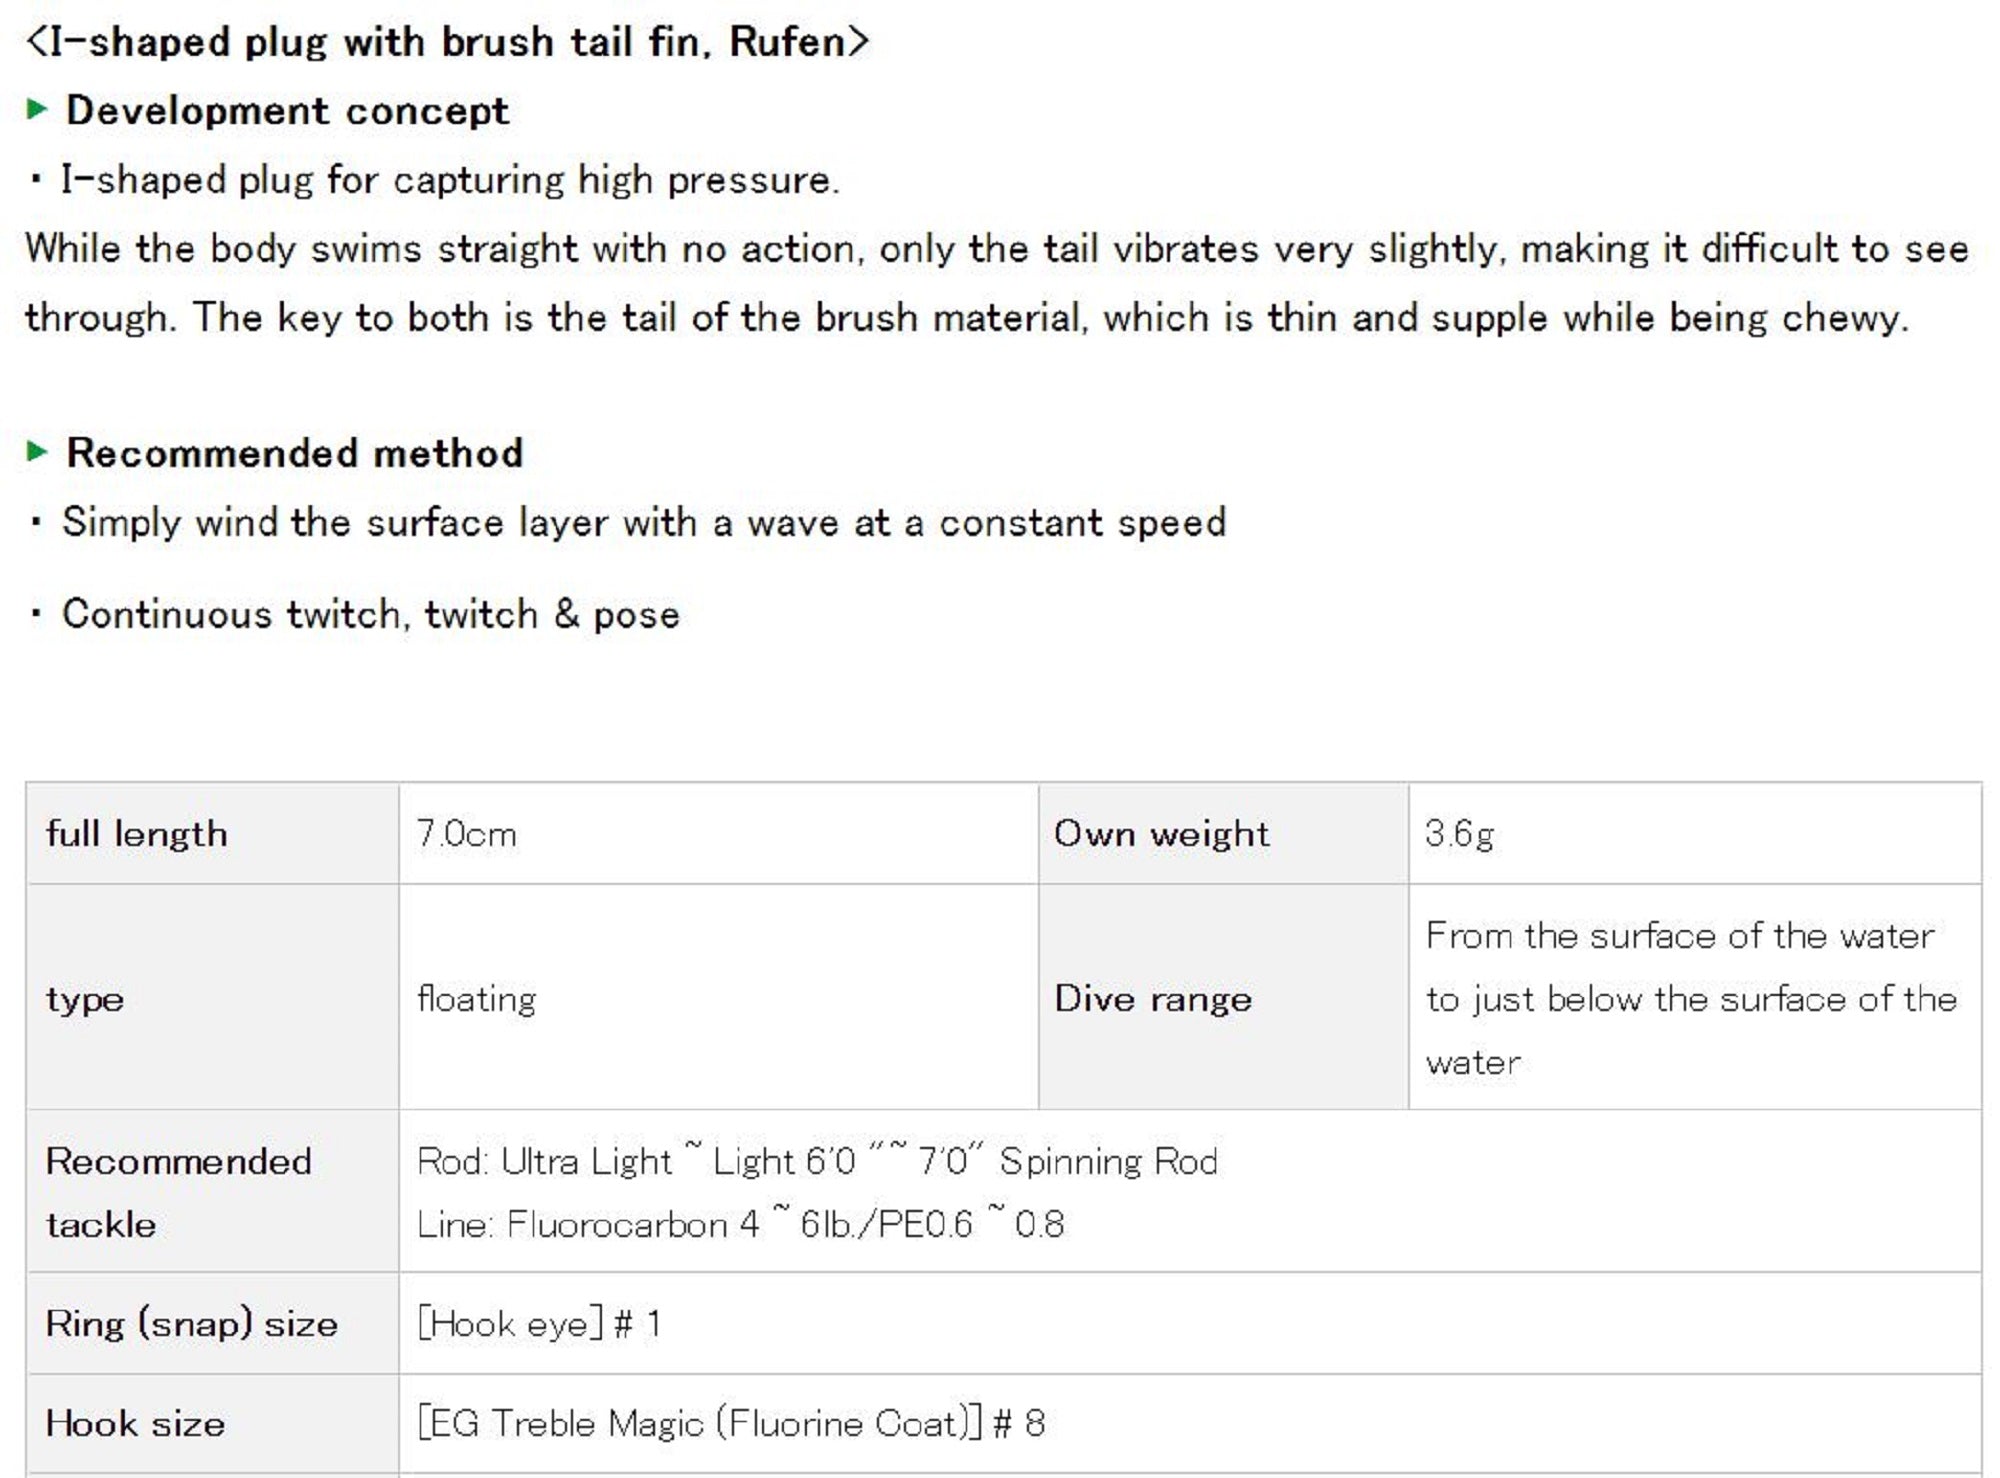The width and height of the screenshot is (2000, 1478).
Task: Click the "Ring (snap) size" label
Action: [192, 1324]
